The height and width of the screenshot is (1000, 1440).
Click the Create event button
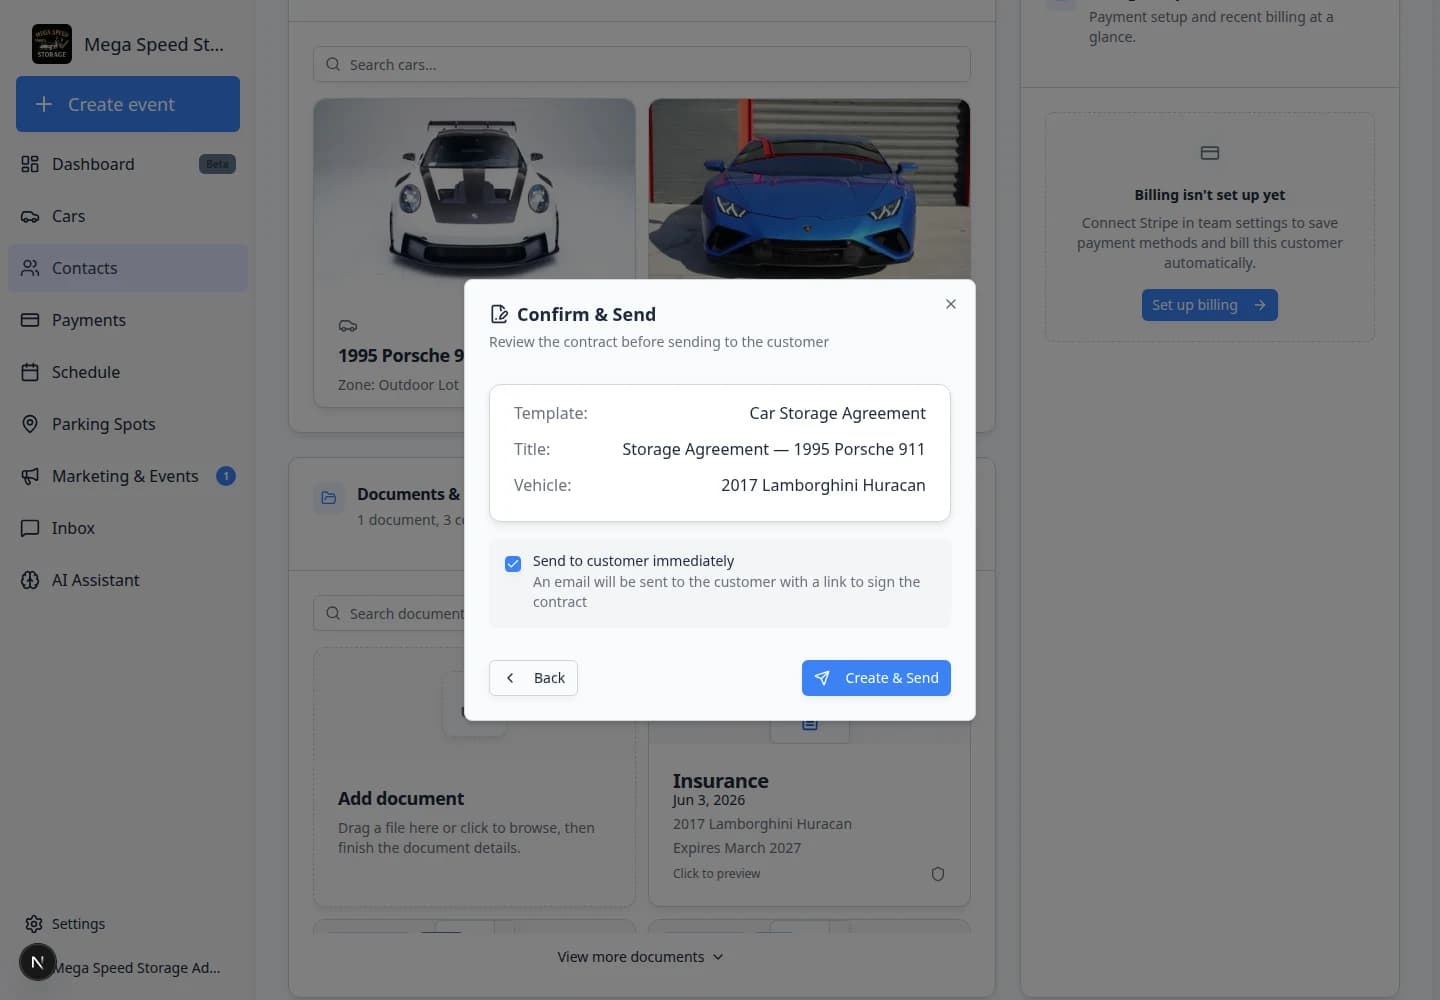(128, 104)
